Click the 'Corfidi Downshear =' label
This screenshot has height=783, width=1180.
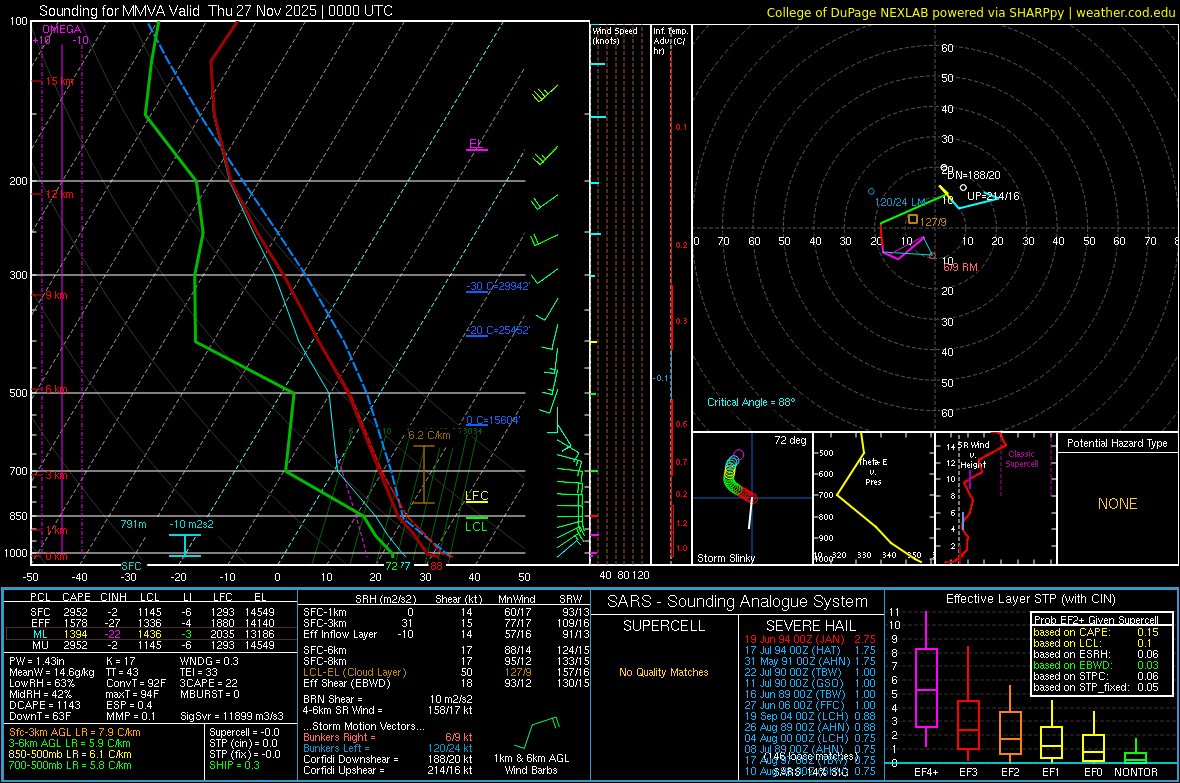351,759
